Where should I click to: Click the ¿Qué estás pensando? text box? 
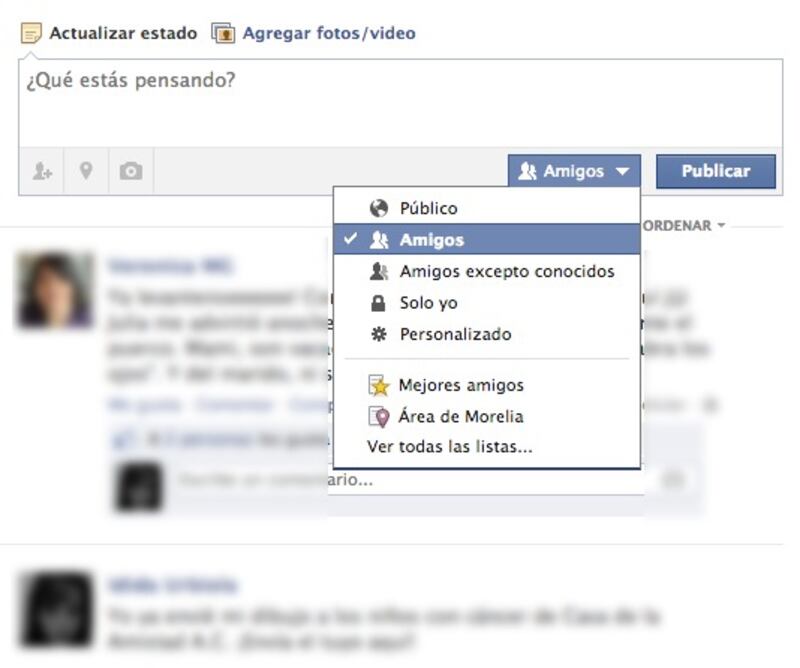point(401,103)
